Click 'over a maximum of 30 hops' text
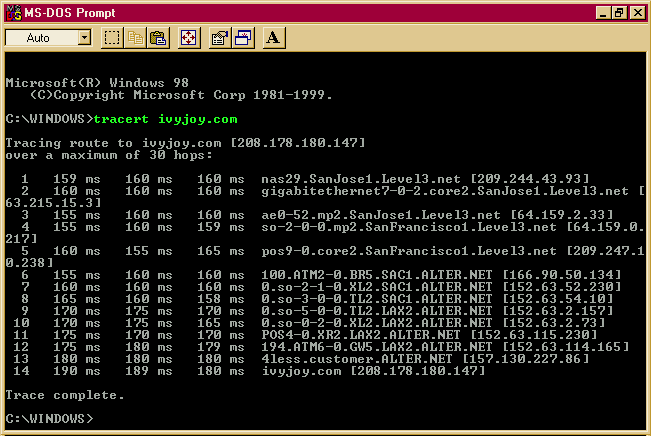This screenshot has width=651, height=436. coord(109,155)
